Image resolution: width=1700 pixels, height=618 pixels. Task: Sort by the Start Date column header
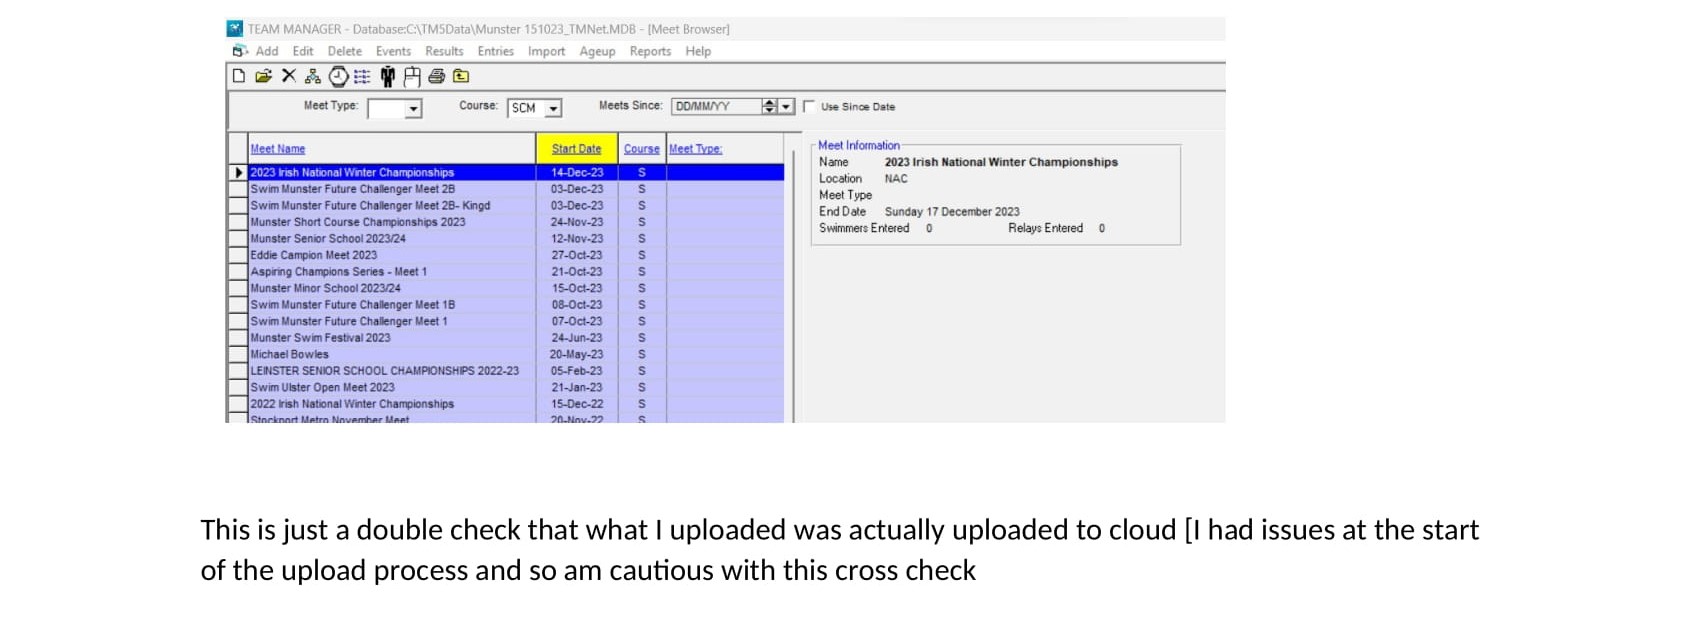click(576, 149)
